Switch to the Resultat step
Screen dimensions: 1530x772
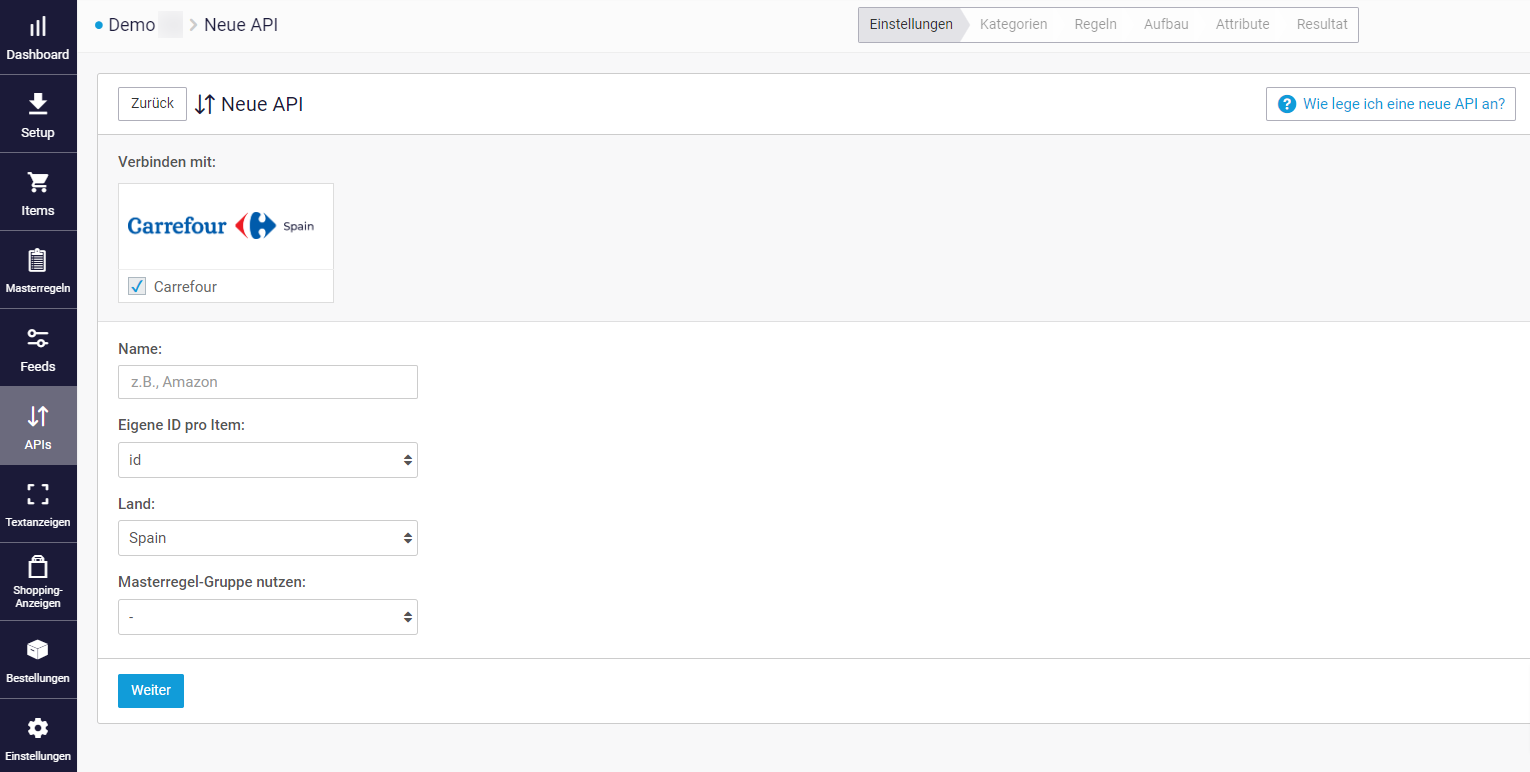click(x=1322, y=24)
